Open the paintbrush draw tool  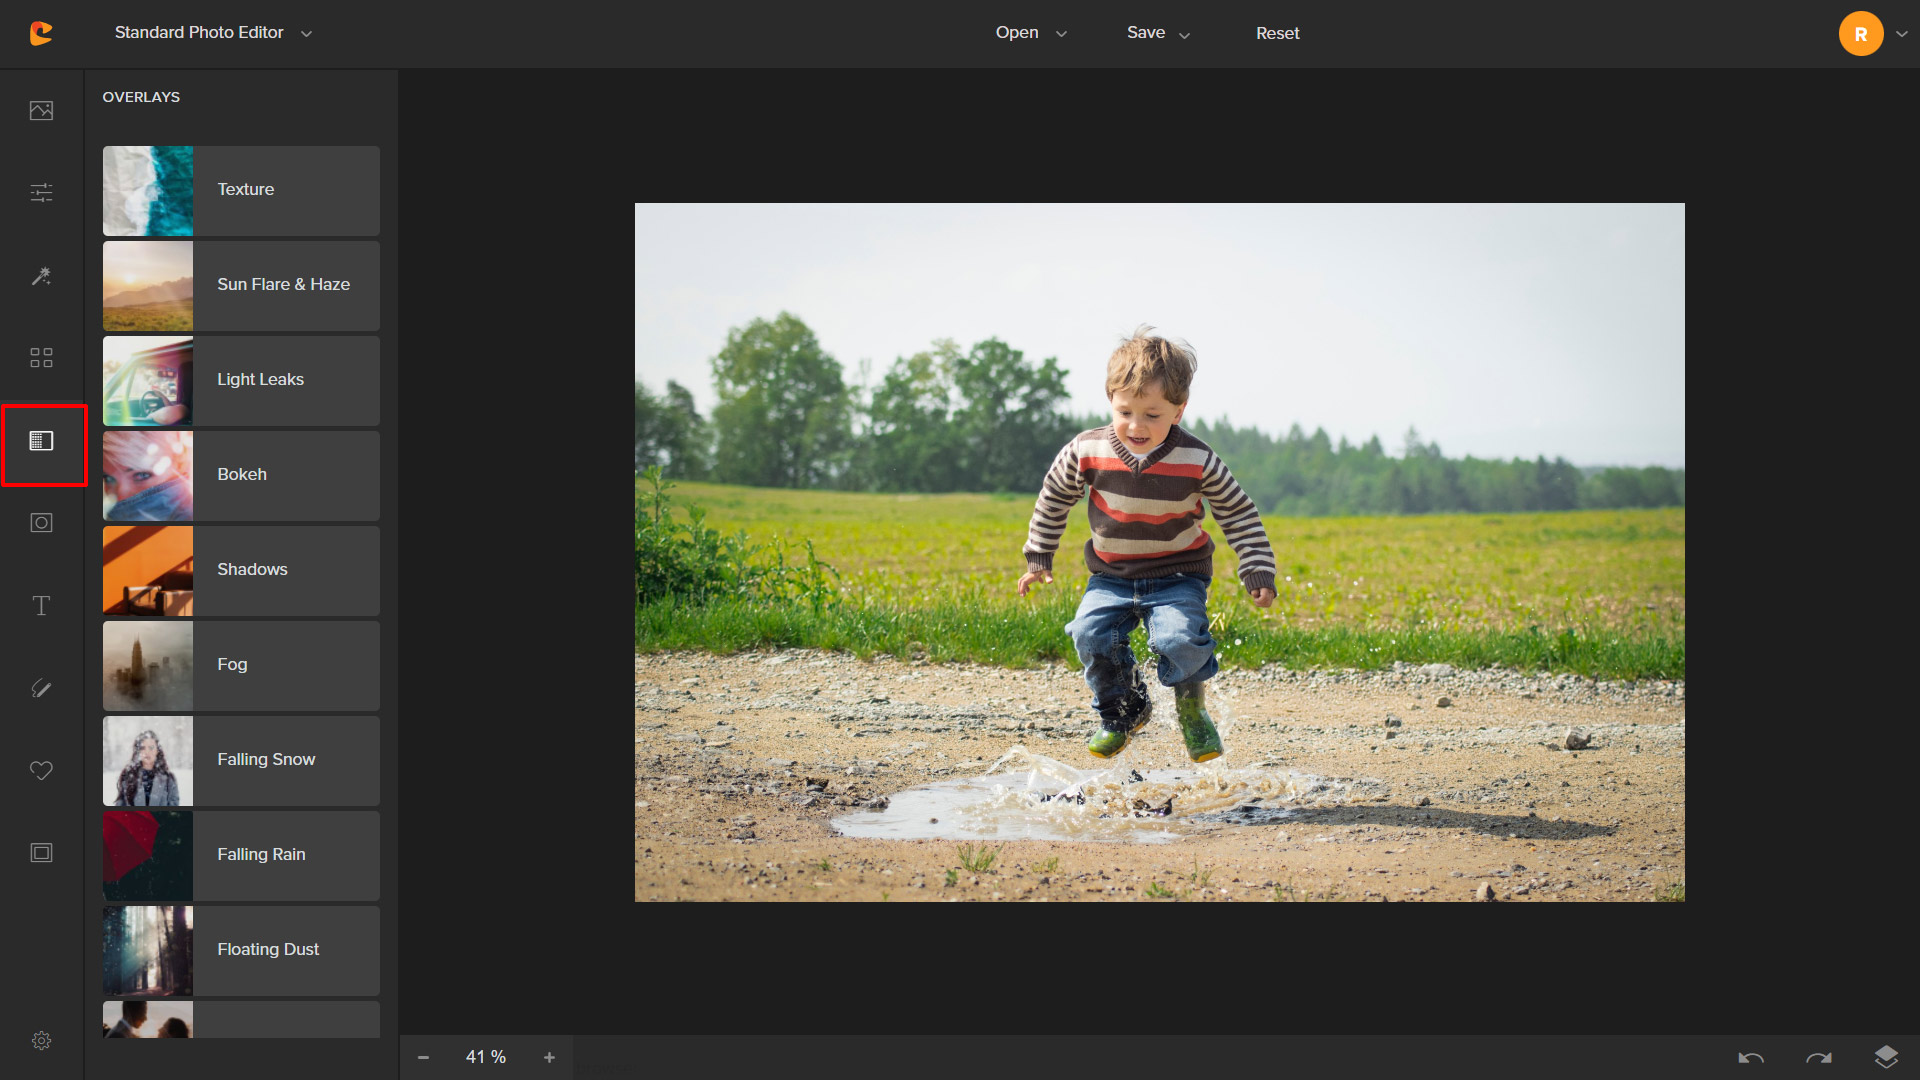[x=41, y=688]
